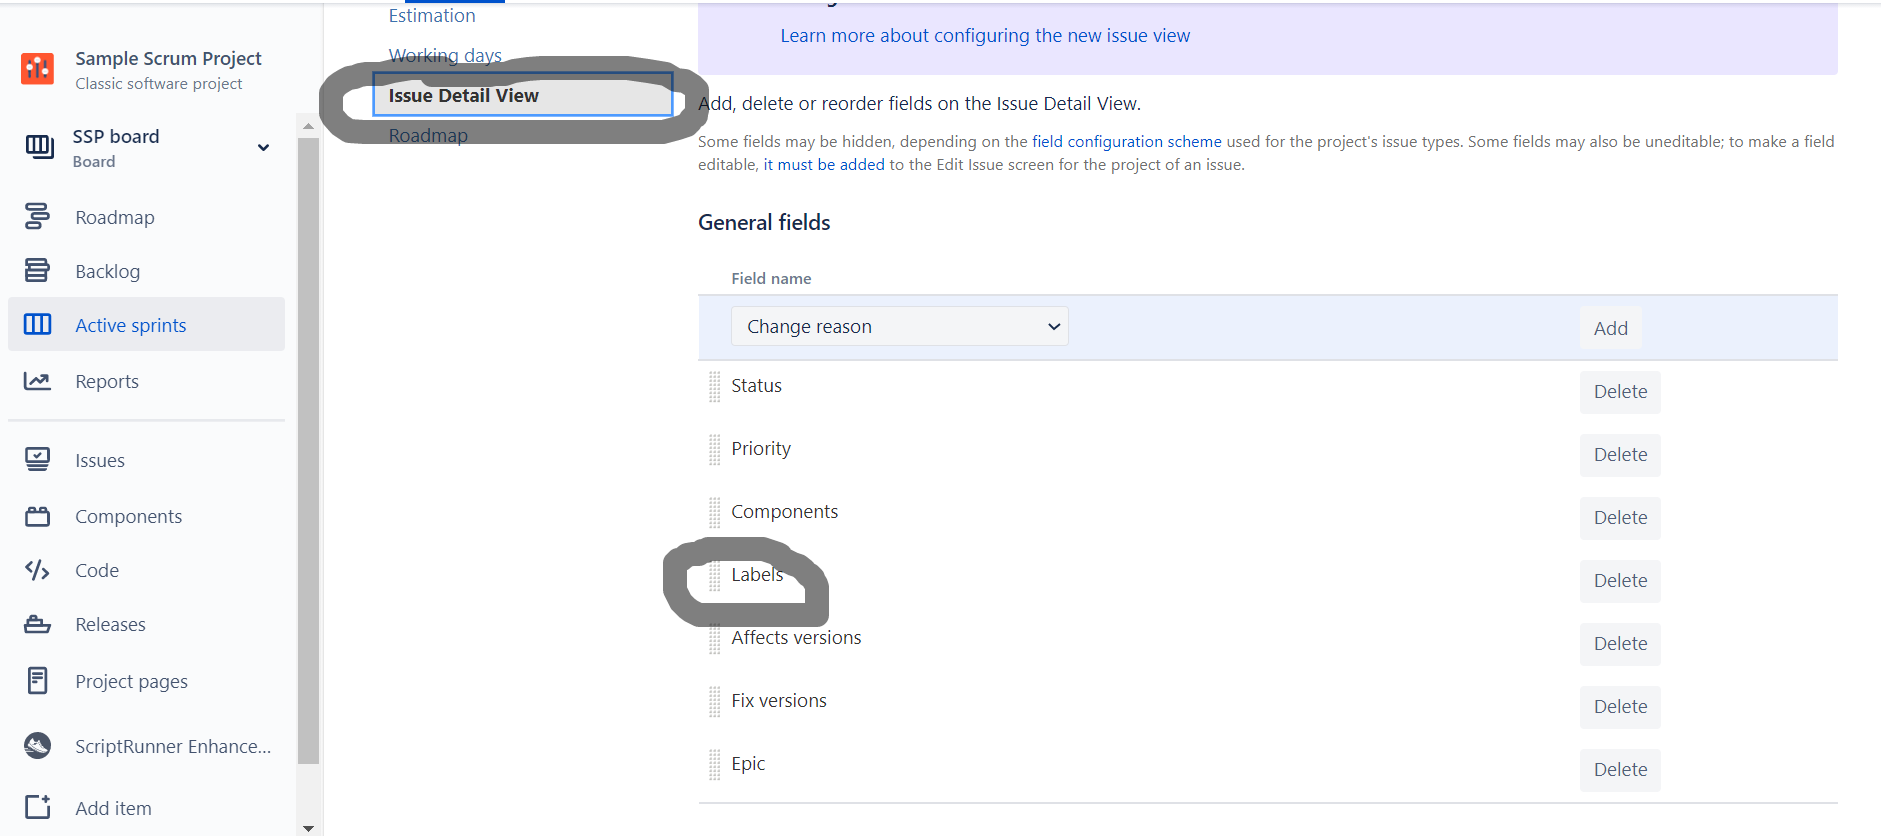1881x836 pixels.
Task: Click the sidebar scrollbar down arrow
Action: [308, 828]
